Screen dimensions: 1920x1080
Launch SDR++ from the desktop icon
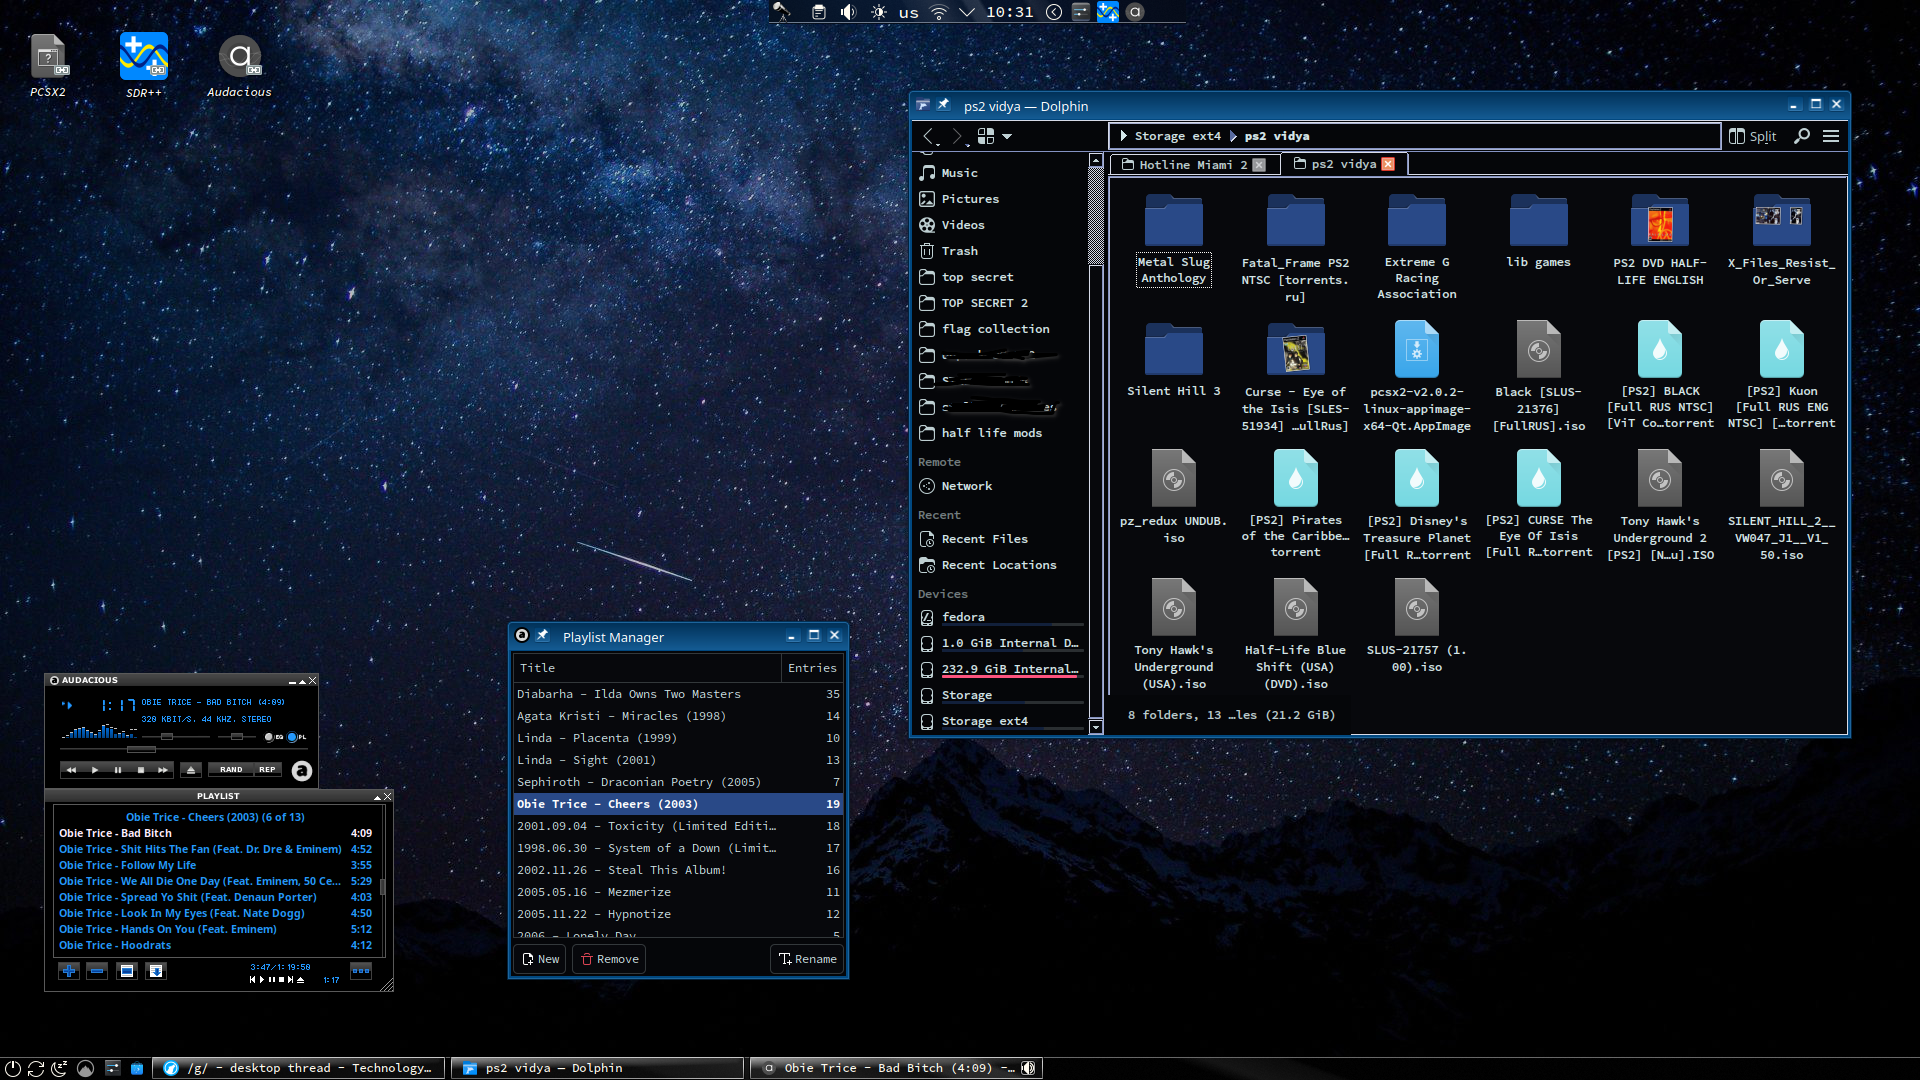pyautogui.click(x=144, y=65)
